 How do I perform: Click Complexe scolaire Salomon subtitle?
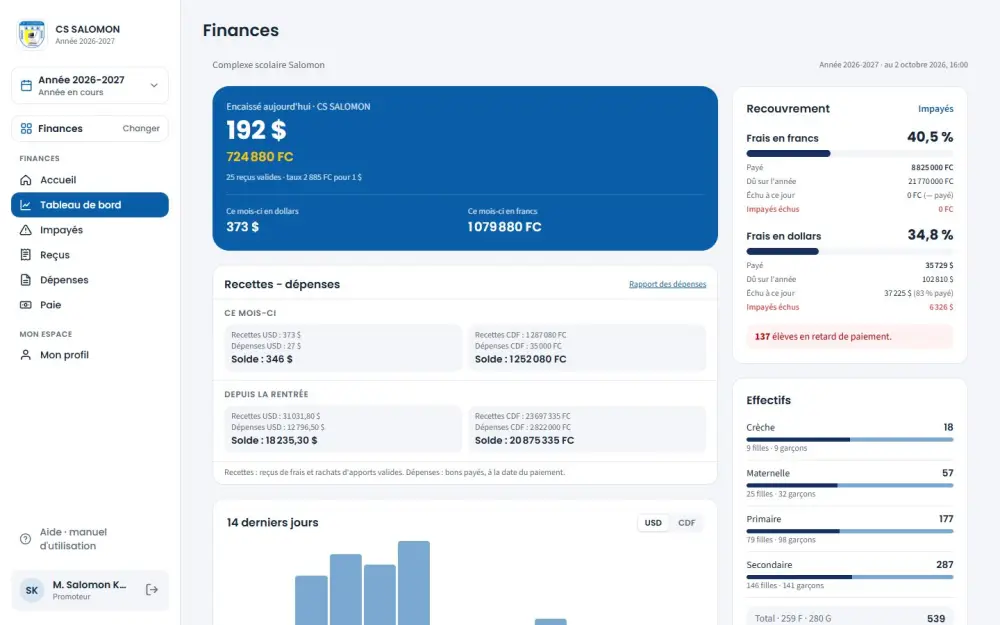pyautogui.click(x=268, y=65)
